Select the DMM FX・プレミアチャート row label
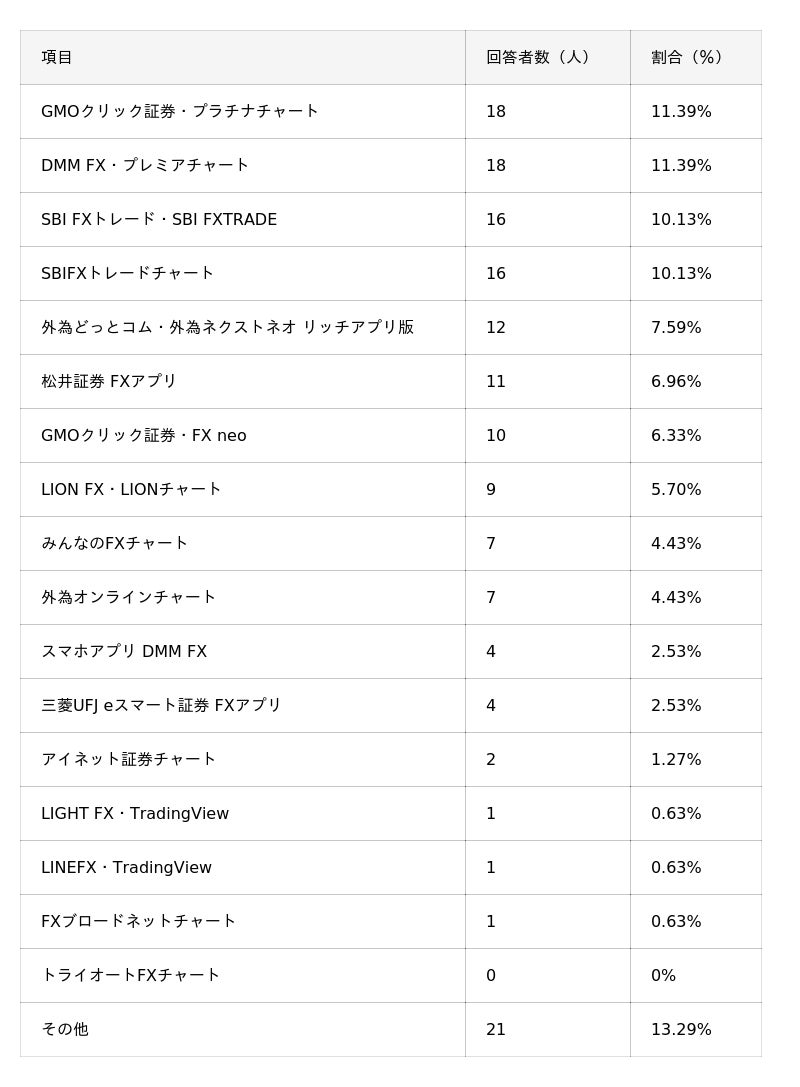800x1087 pixels. click(x=145, y=165)
